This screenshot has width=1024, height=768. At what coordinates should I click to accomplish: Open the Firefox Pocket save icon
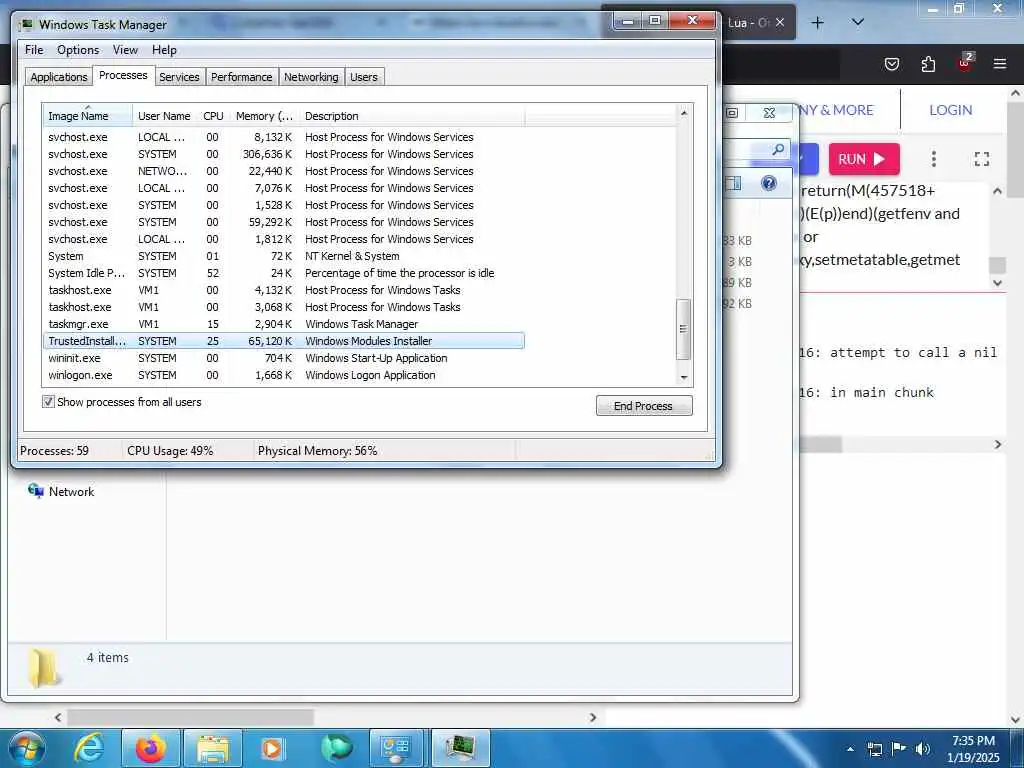coord(891,64)
